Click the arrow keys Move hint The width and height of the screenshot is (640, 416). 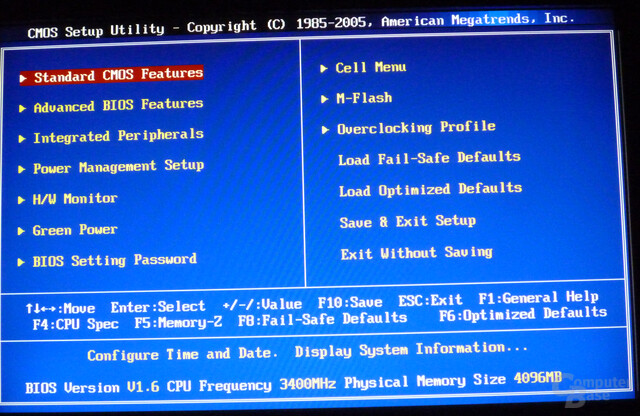(x=60, y=309)
